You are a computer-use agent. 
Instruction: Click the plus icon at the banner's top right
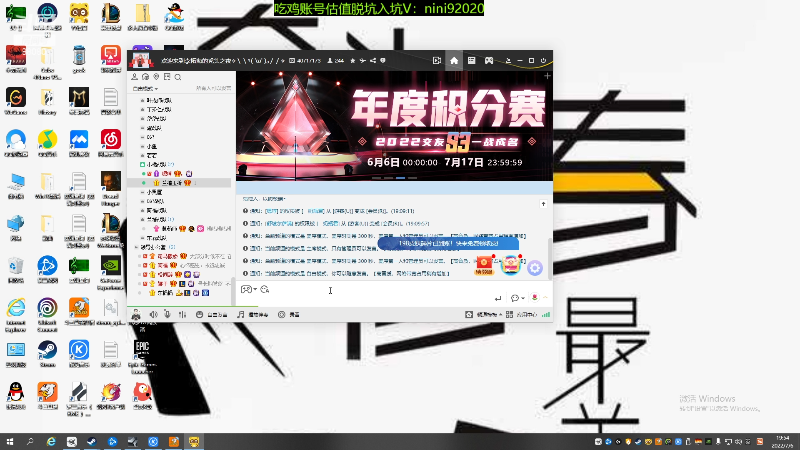click(x=547, y=76)
